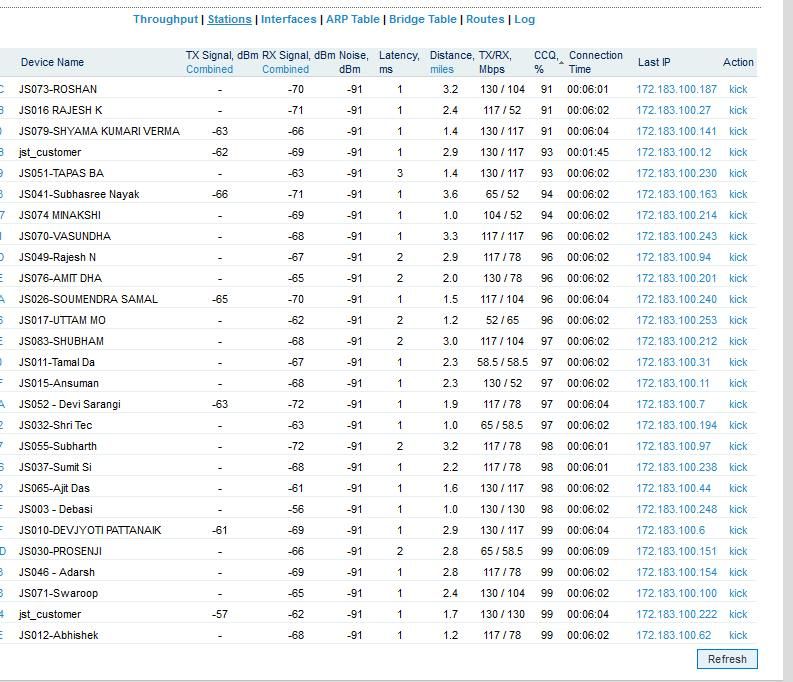Open IP 172.183.100.230 link
The height and width of the screenshot is (682, 793).
click(x=677, y=173)
